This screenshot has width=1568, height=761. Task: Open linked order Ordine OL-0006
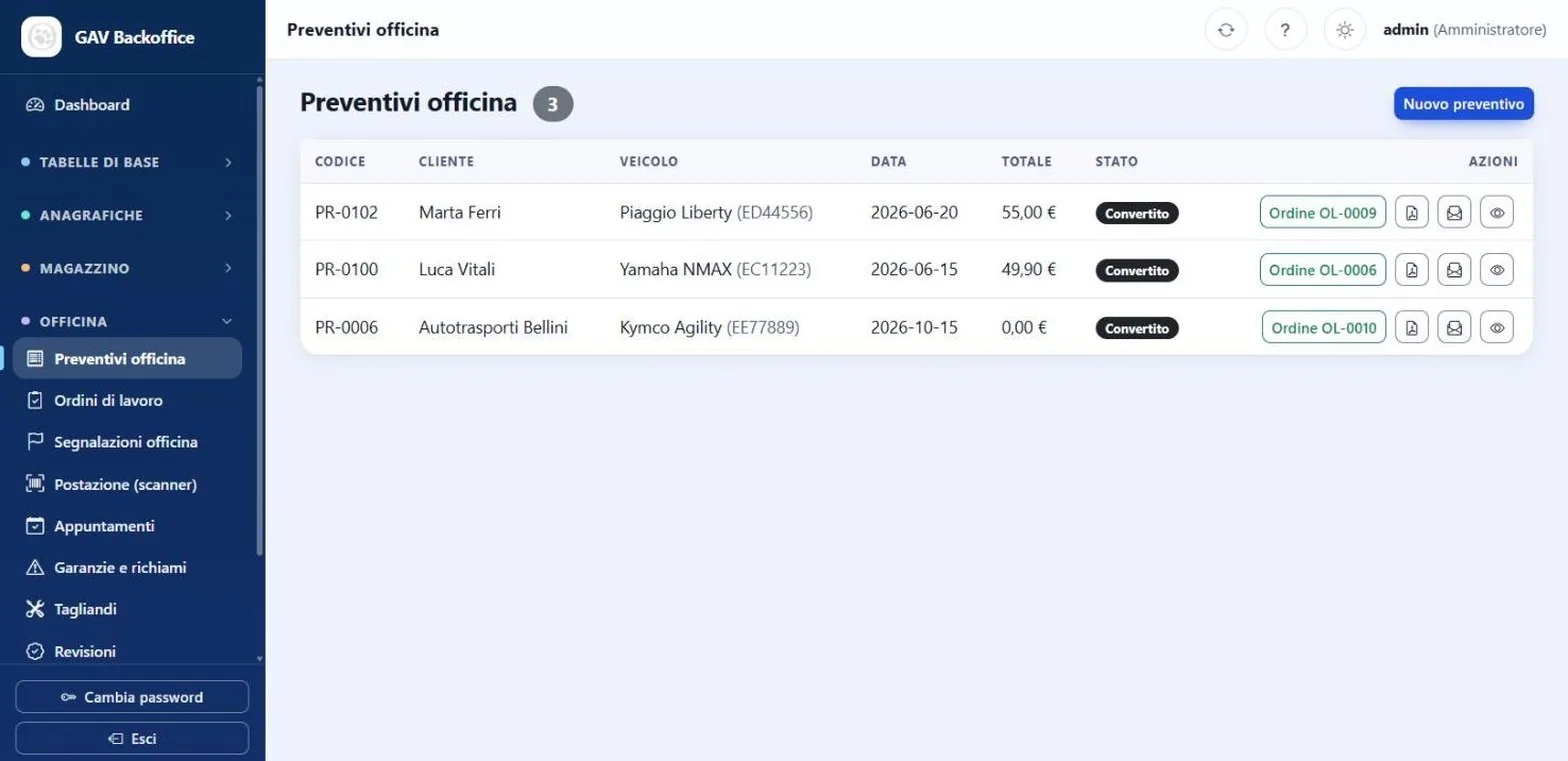[1323, 270]
